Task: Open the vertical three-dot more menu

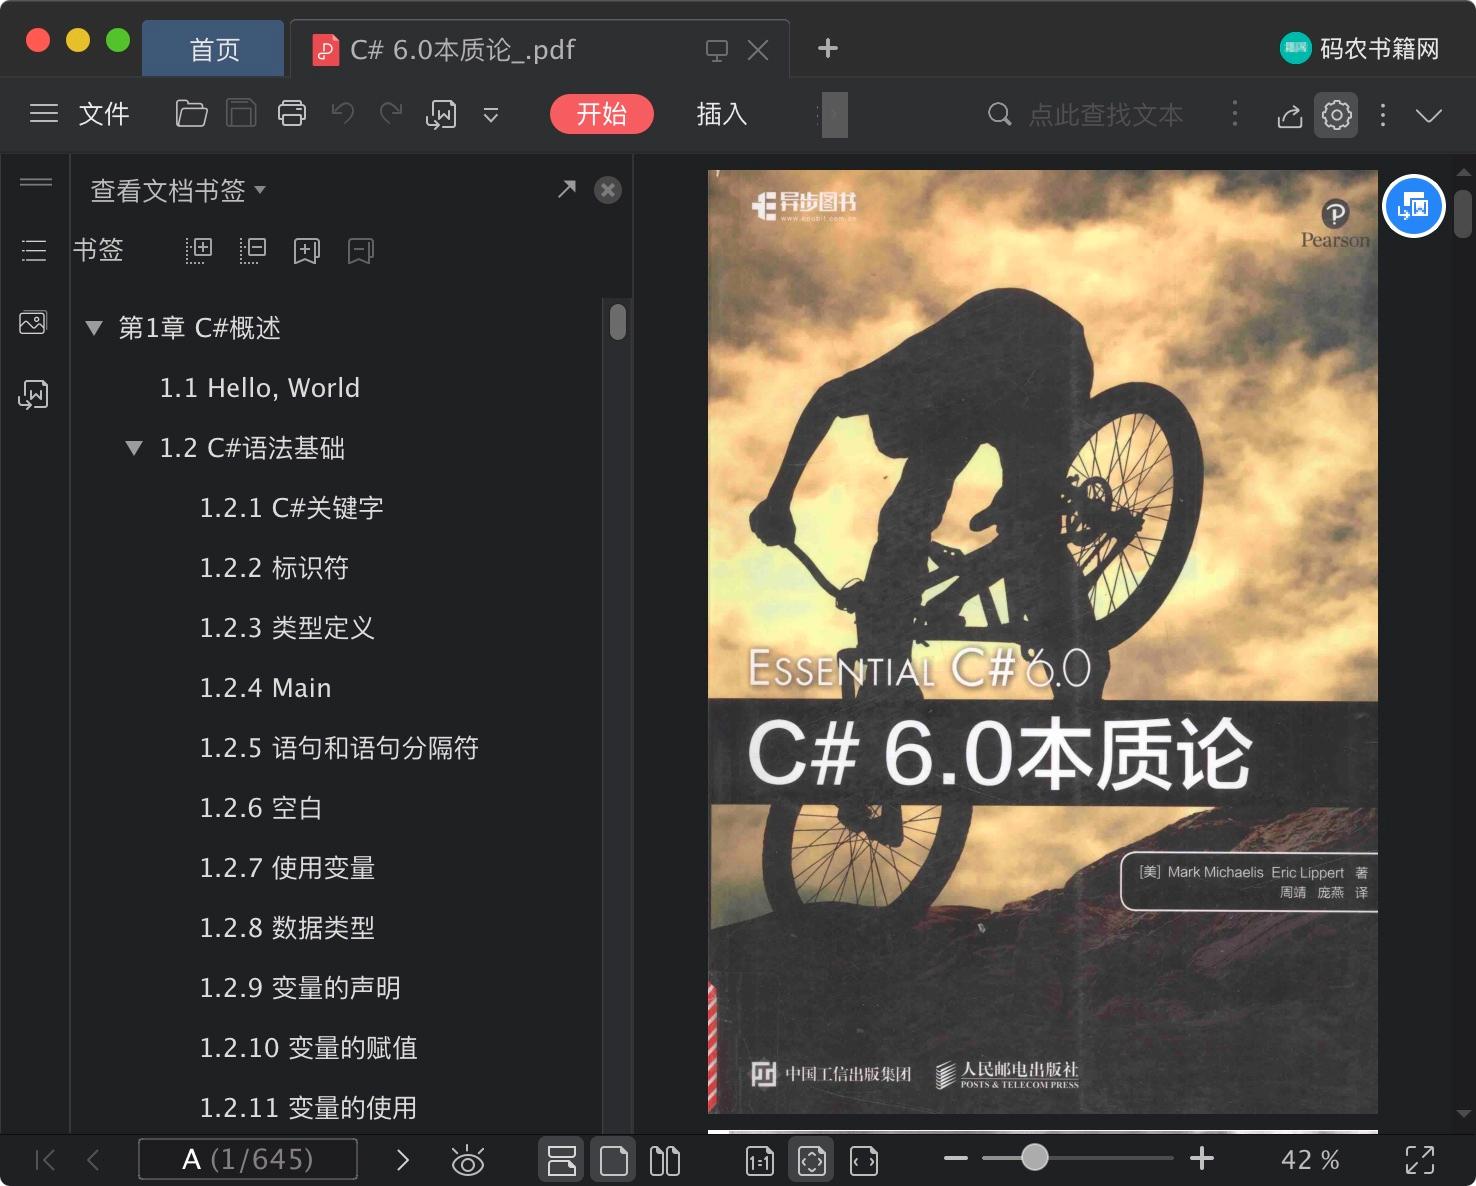Action: click(x=1383, y=115)
